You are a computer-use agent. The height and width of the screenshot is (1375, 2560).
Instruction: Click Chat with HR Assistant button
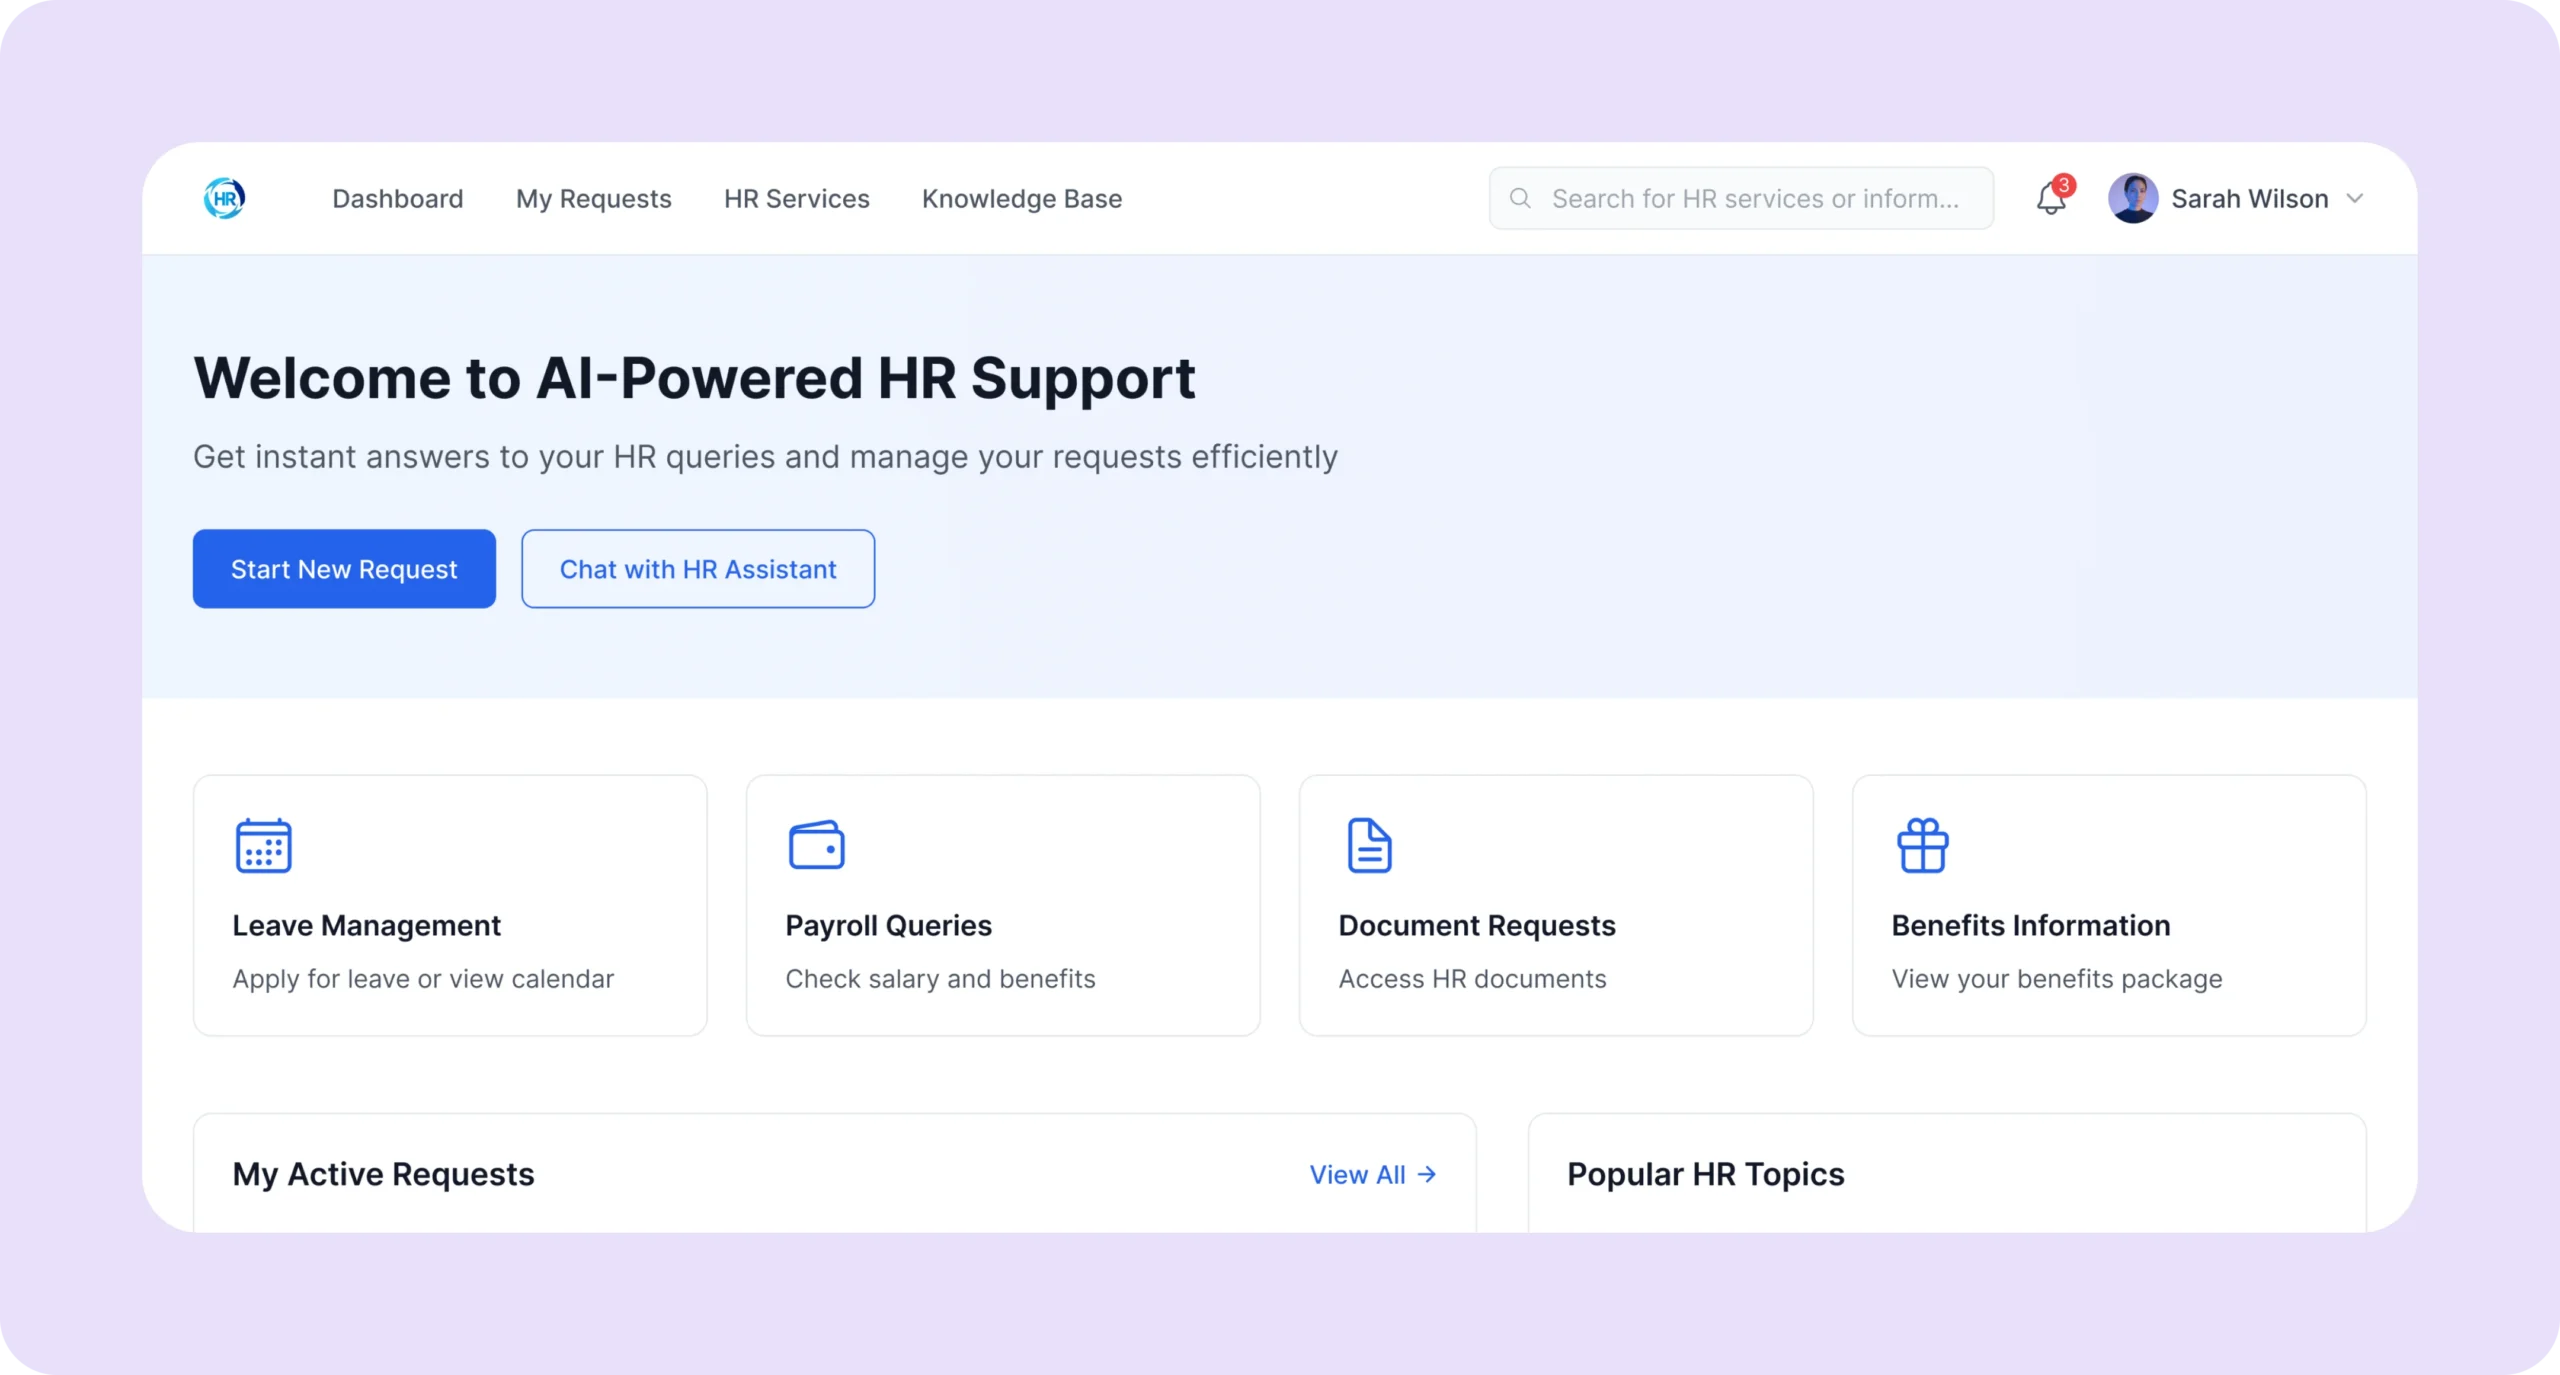(697, 569)
